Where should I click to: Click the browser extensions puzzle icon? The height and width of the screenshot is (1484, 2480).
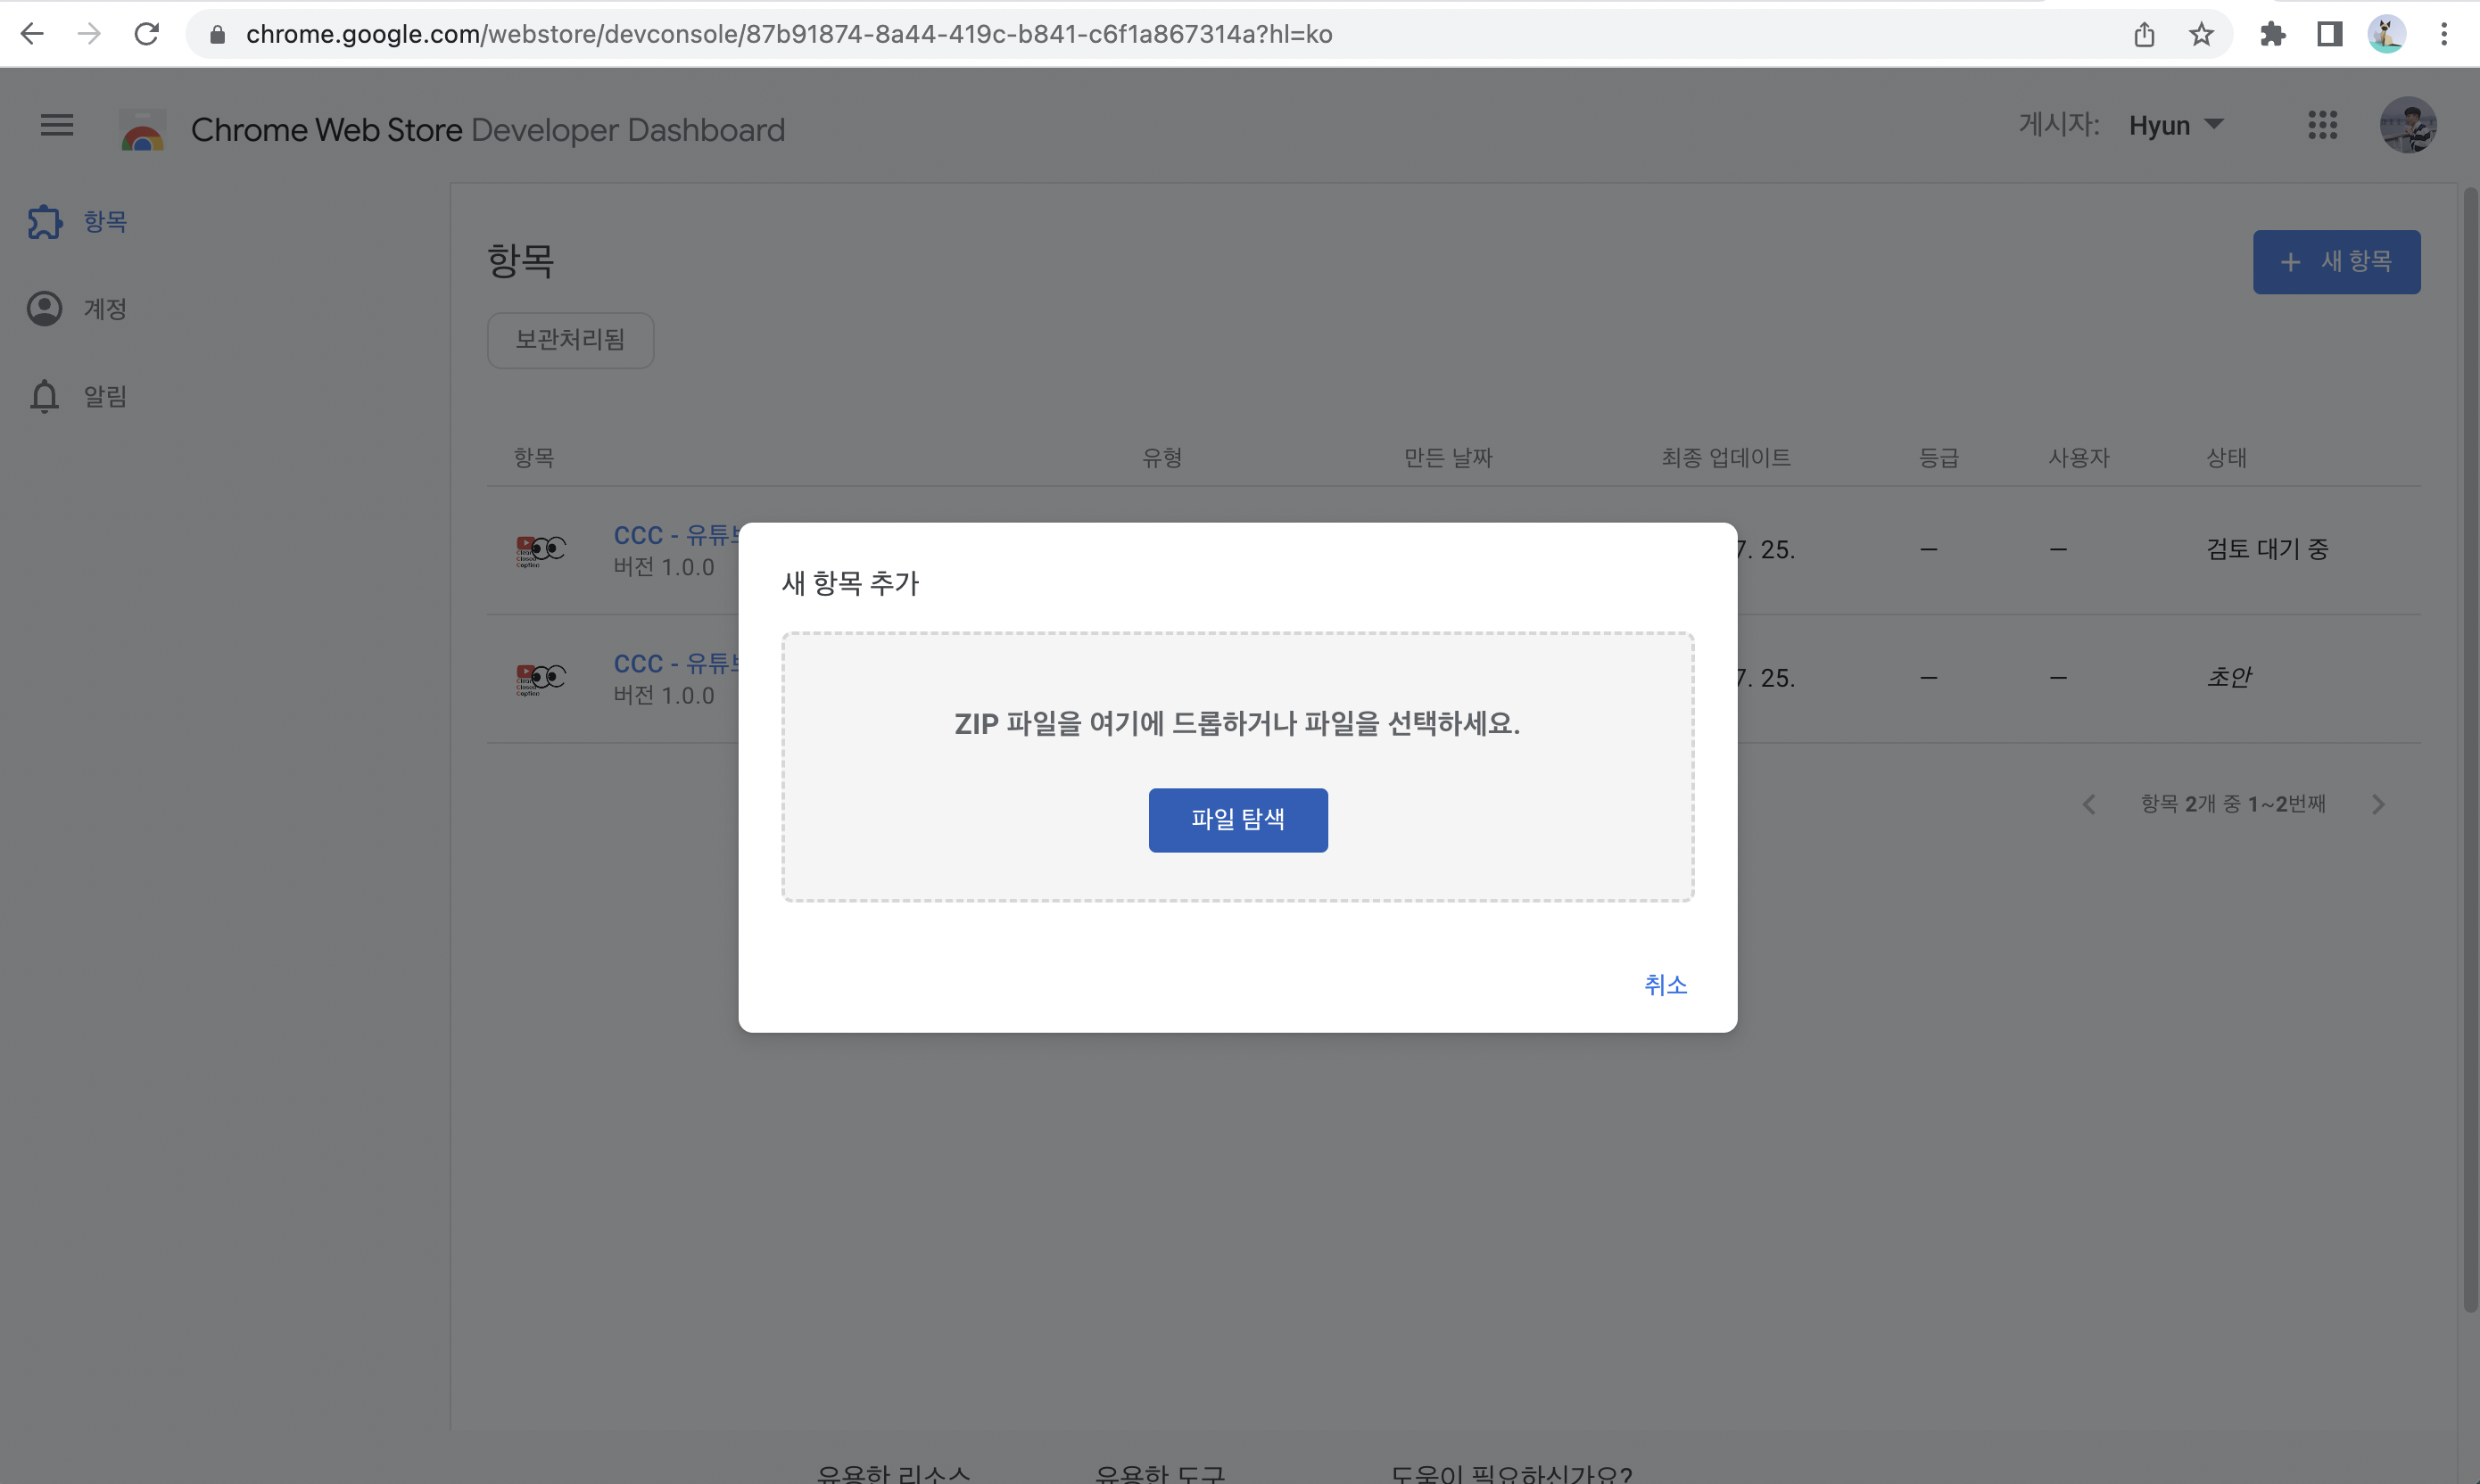2272,34
